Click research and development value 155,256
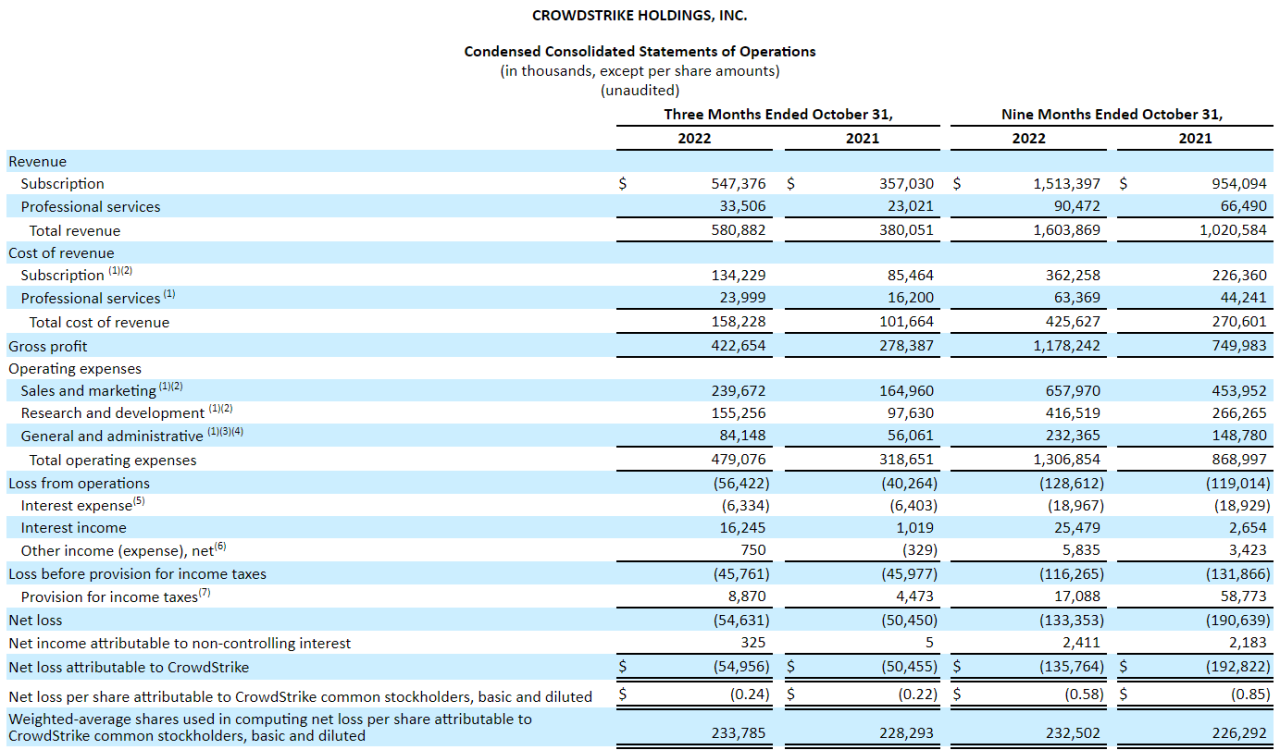This screenshot has height=750, width=1280. point(739,413)
